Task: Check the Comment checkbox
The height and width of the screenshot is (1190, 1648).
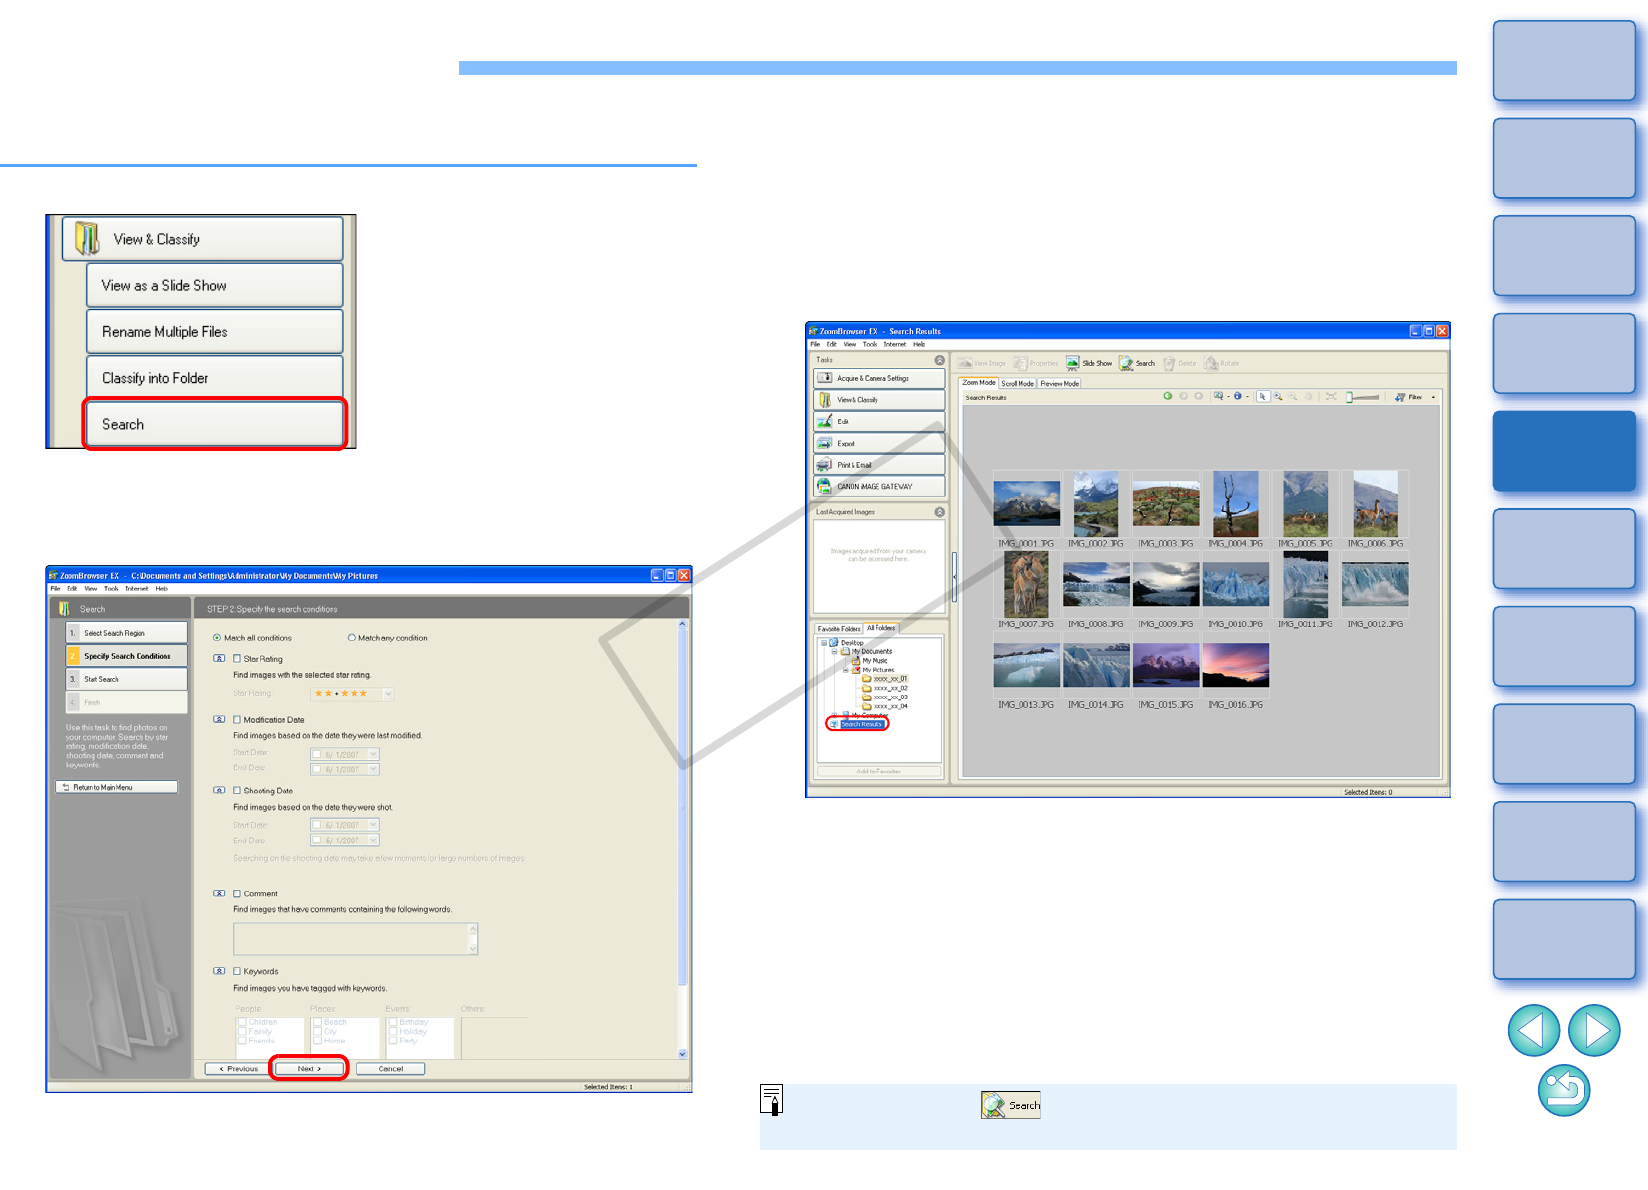Action: (x=237, y=894)
